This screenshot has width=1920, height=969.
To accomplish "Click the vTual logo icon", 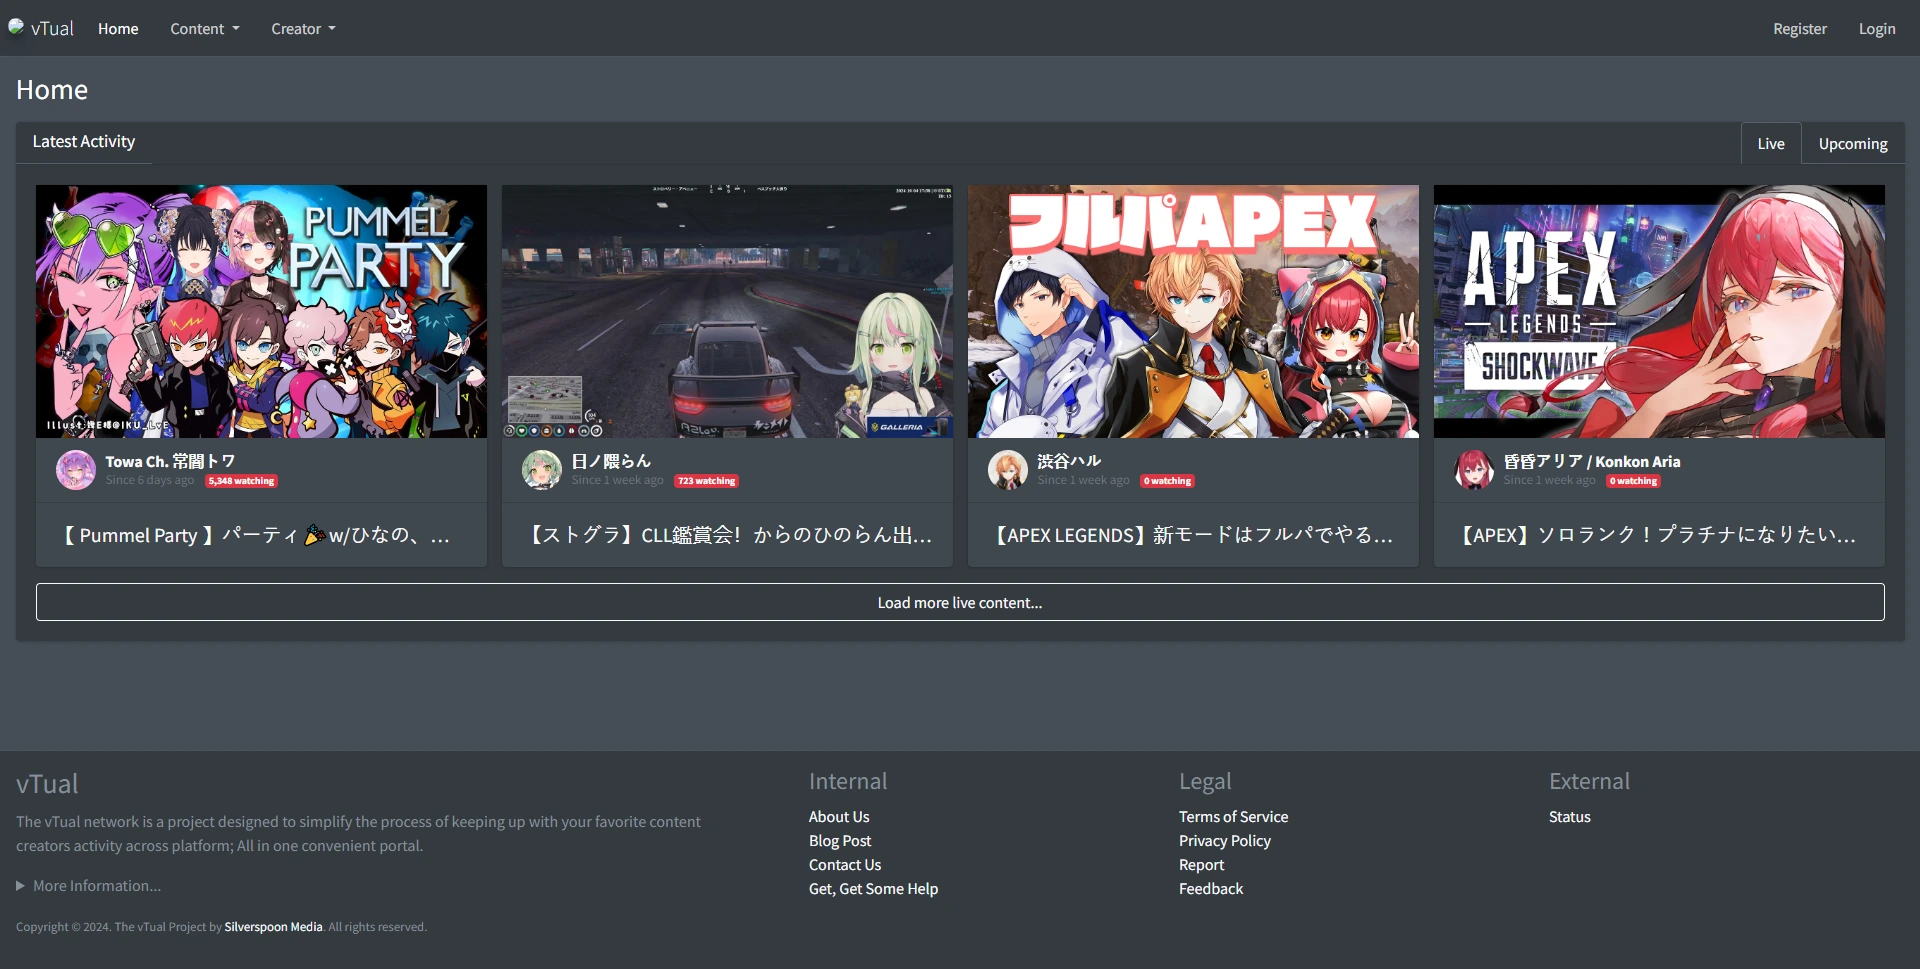I will [x=16, y=27].
